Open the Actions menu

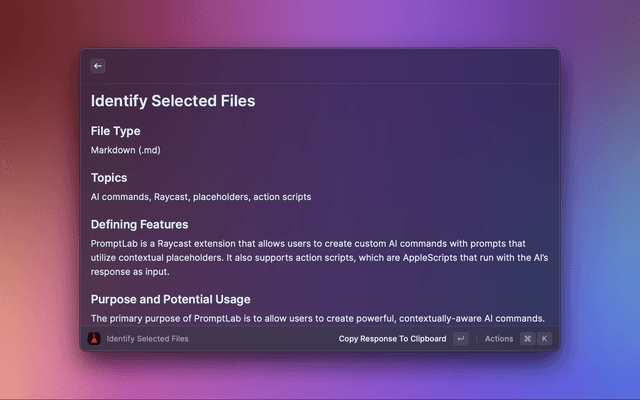pos(499,339)
